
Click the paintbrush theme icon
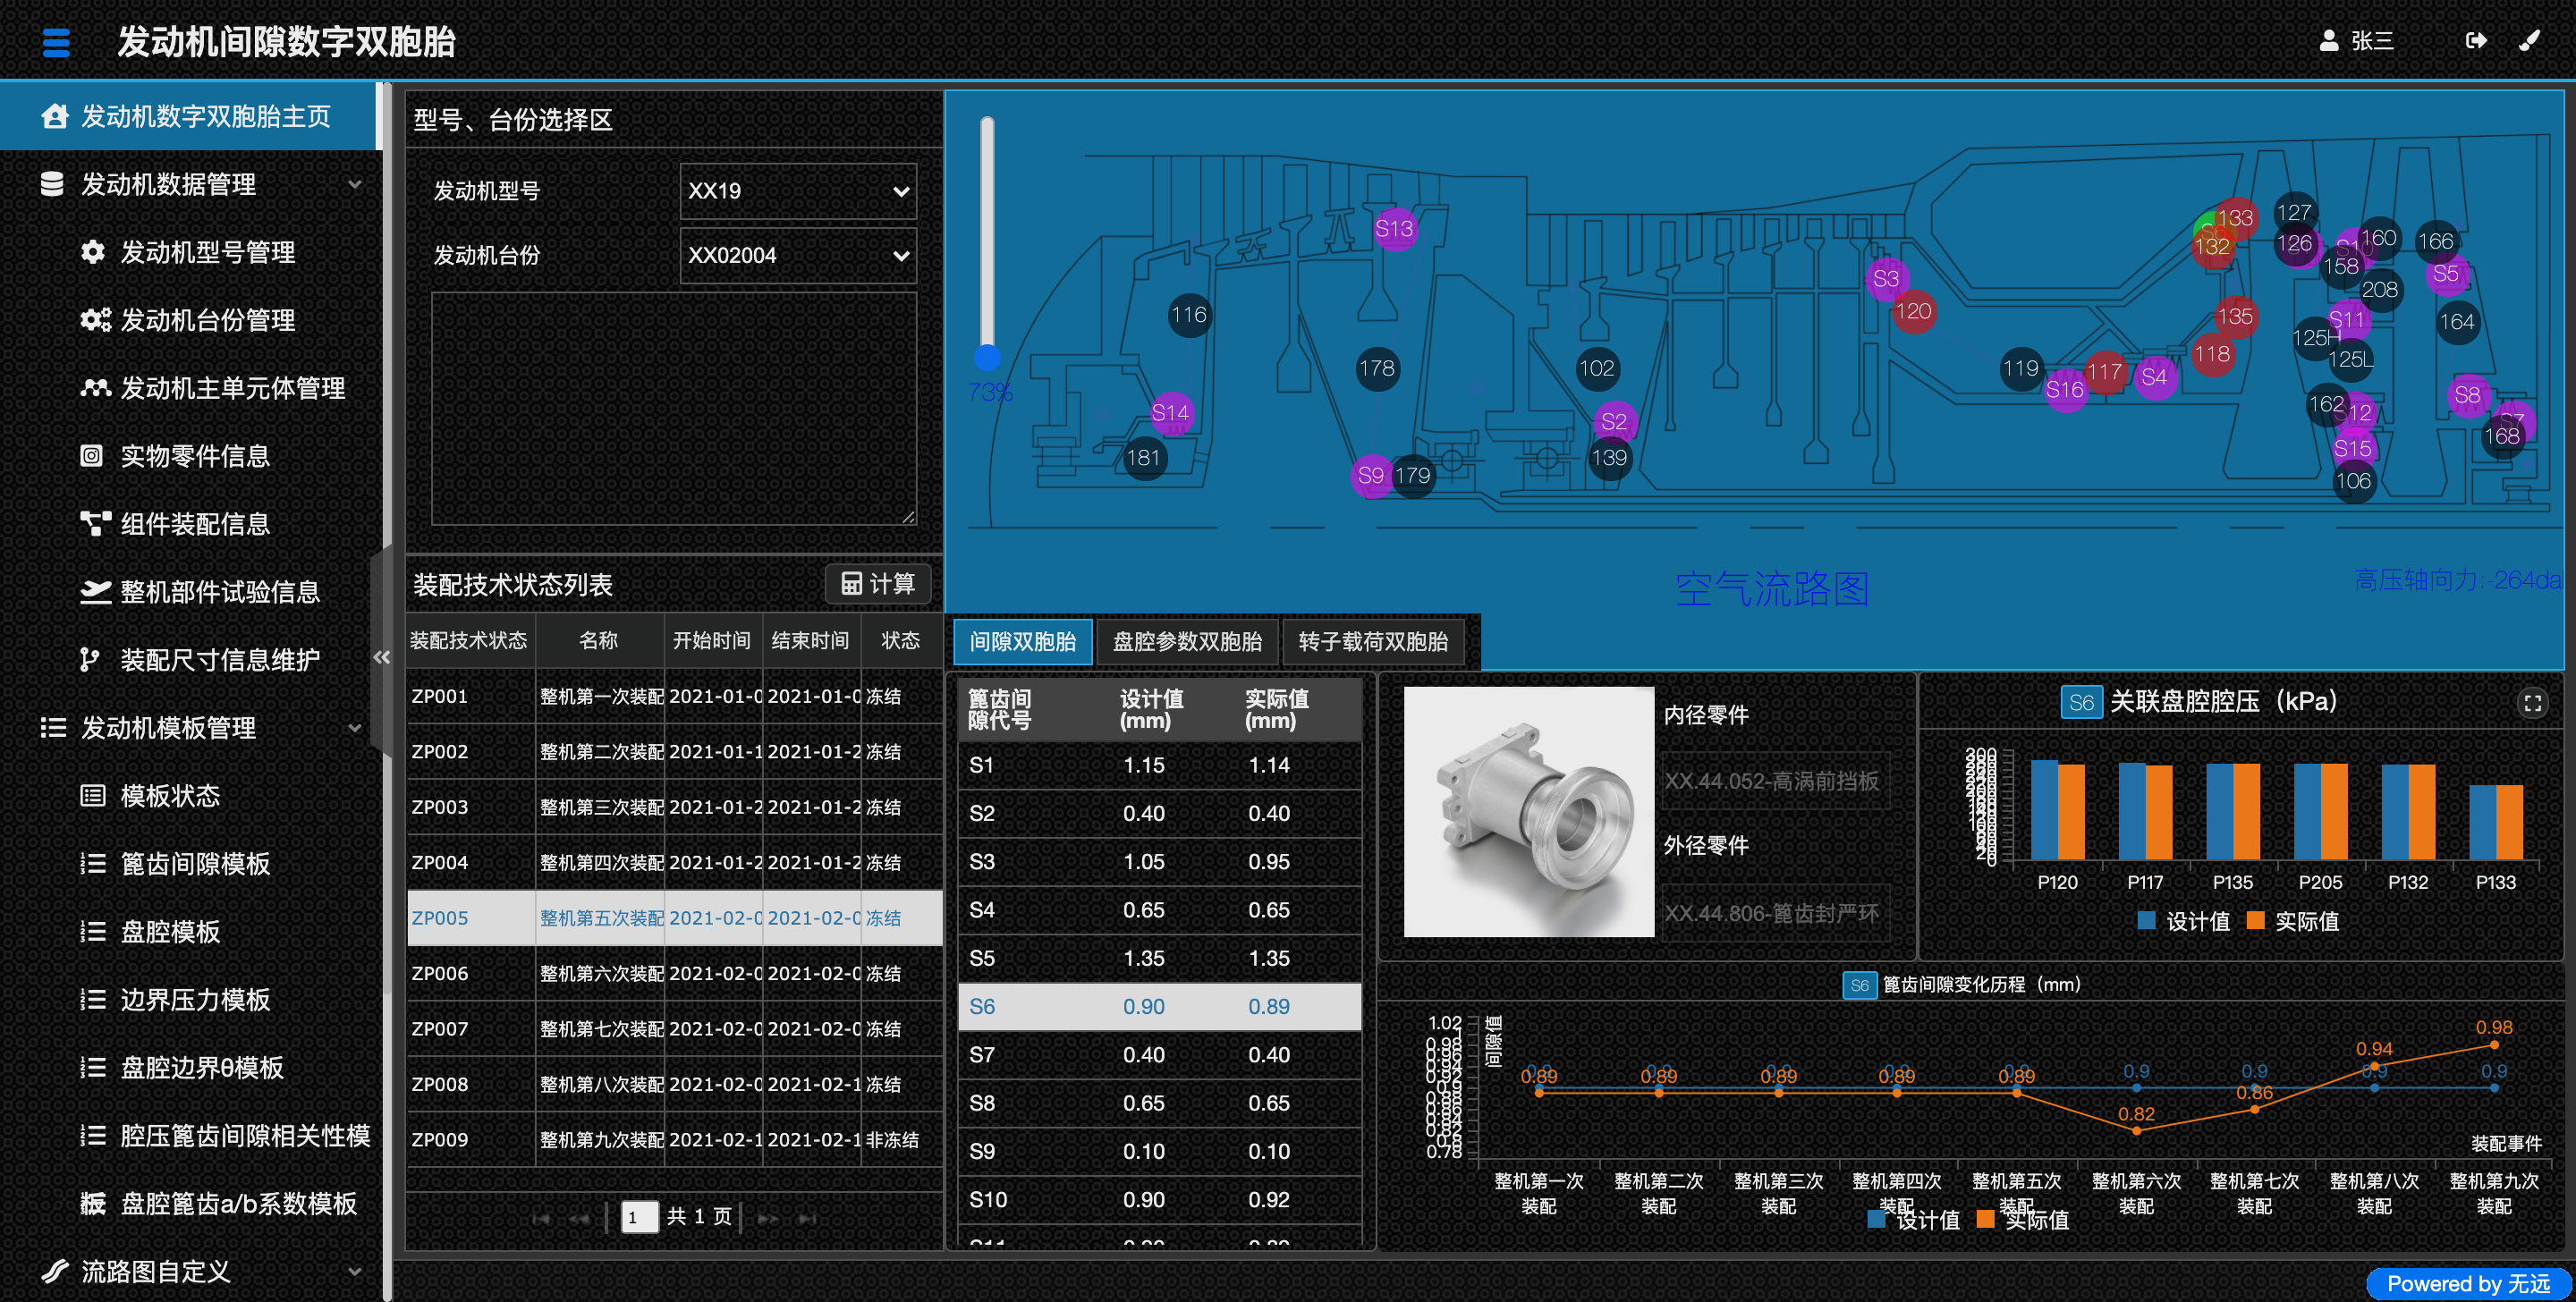[x=2529, y=40]
